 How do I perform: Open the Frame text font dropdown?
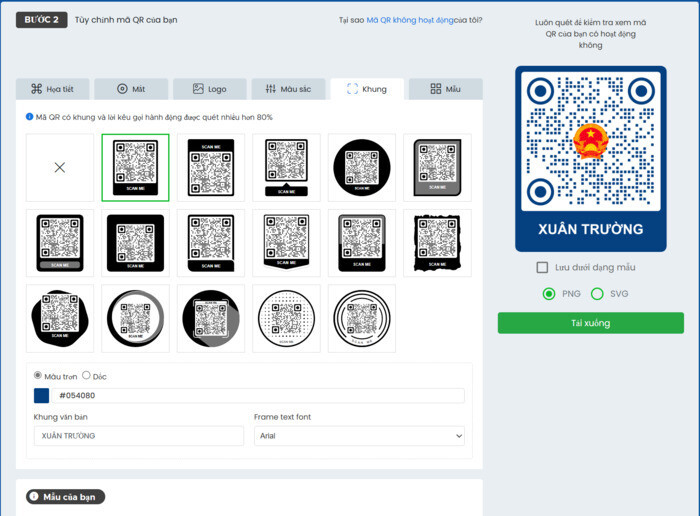pyautogui.click(x=359, y=436)
